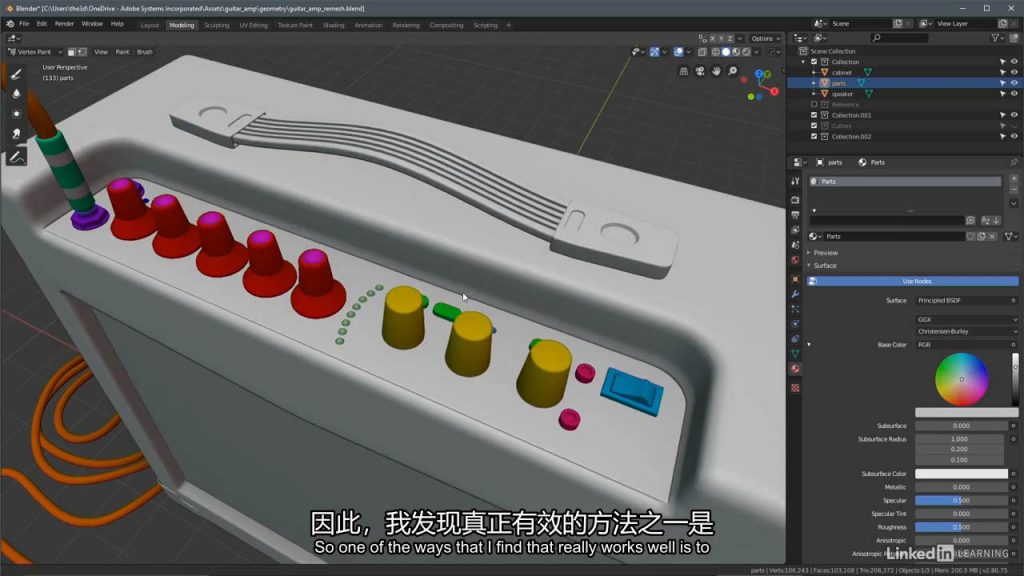Click the Options button in viewport header

point(764,38)
